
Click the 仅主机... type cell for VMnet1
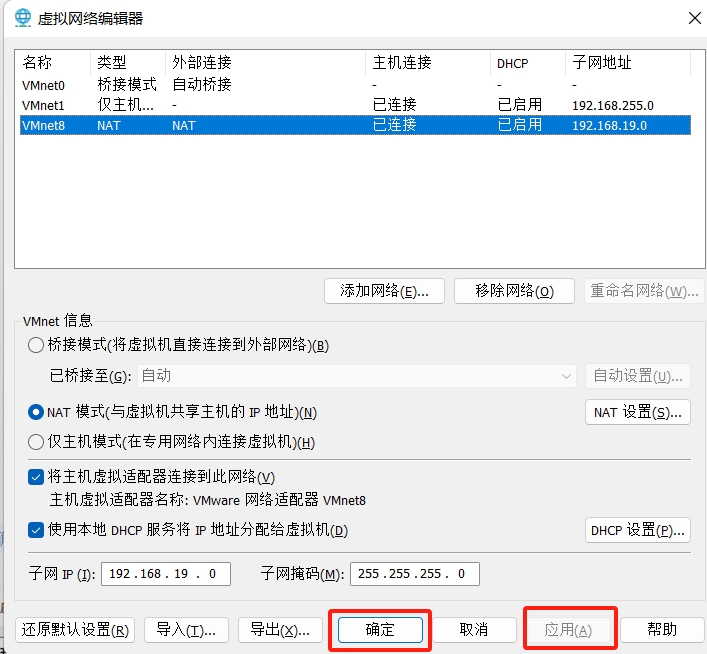click(126, 105)
